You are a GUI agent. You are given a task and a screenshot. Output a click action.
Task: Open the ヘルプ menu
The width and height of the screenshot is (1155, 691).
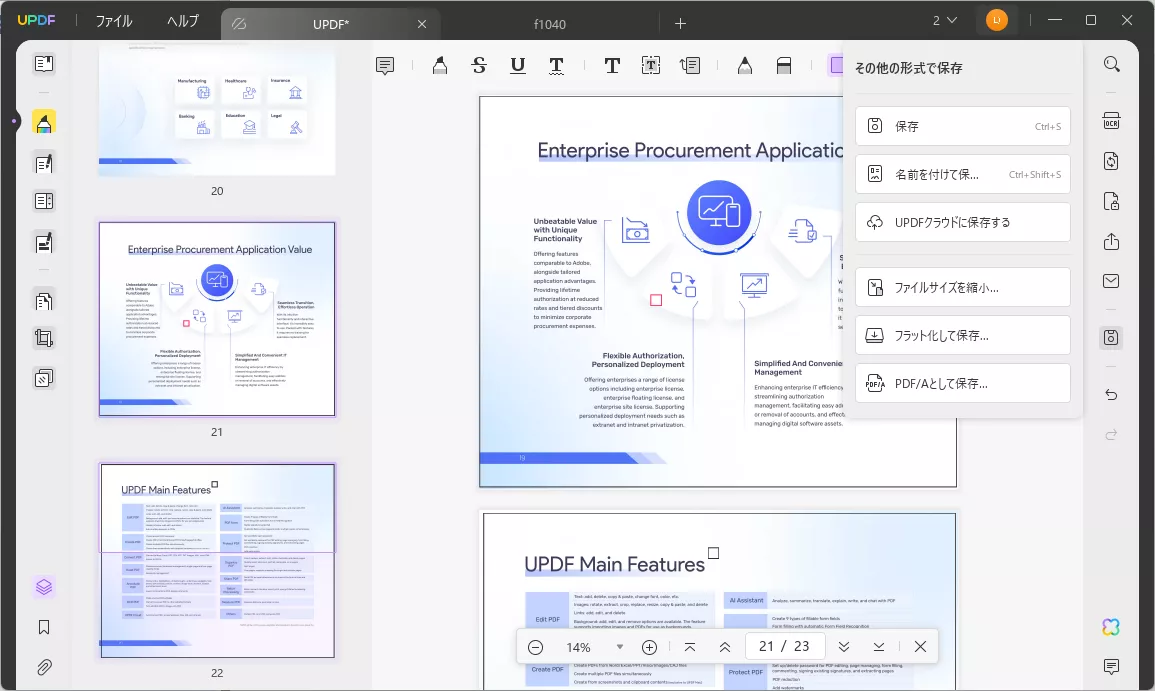point(183,21)
